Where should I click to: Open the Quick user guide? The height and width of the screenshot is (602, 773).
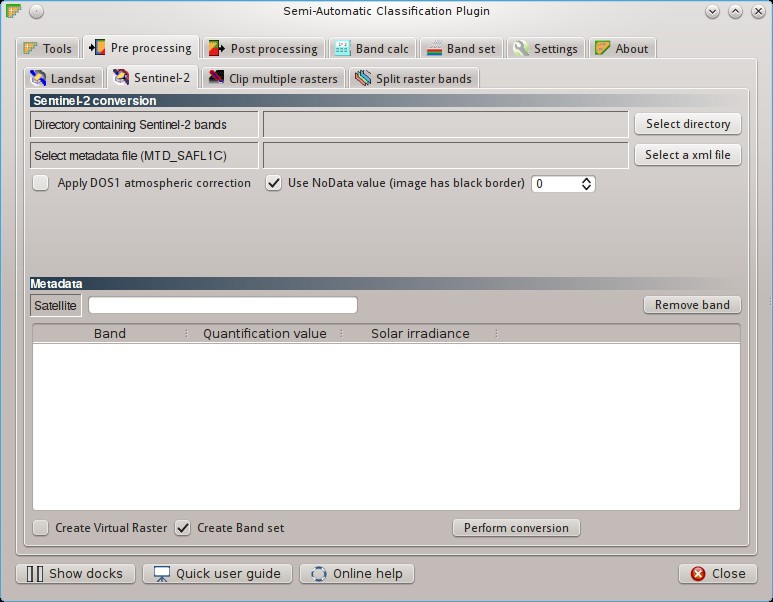217,573
